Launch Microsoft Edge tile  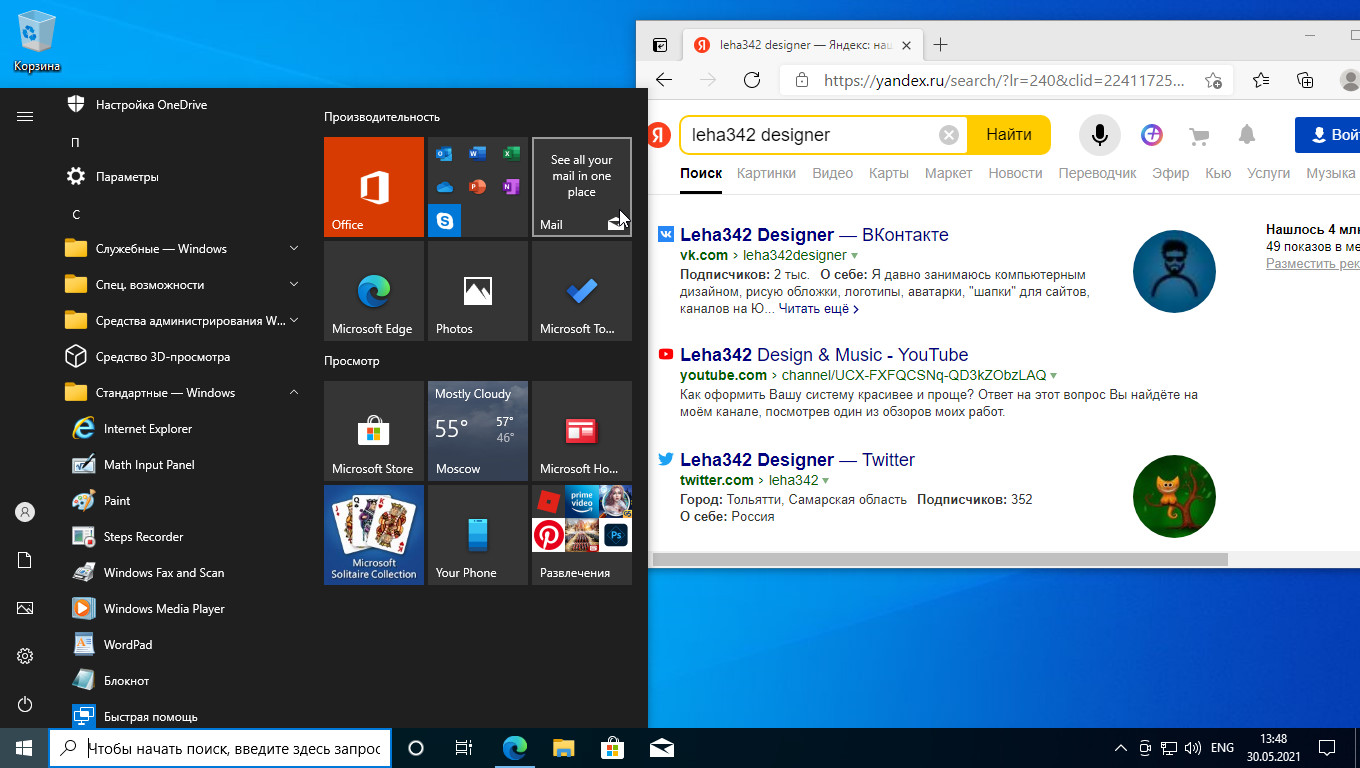coord(374,291)
